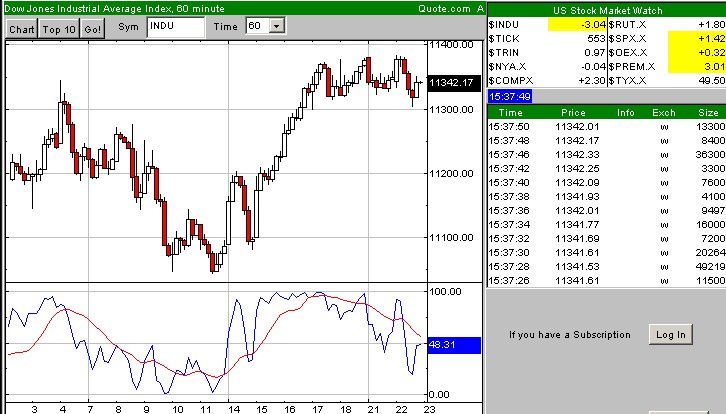Screen dimensions: 726x414
Task: Click the Chart button
Action: click(x=22, y=29)
